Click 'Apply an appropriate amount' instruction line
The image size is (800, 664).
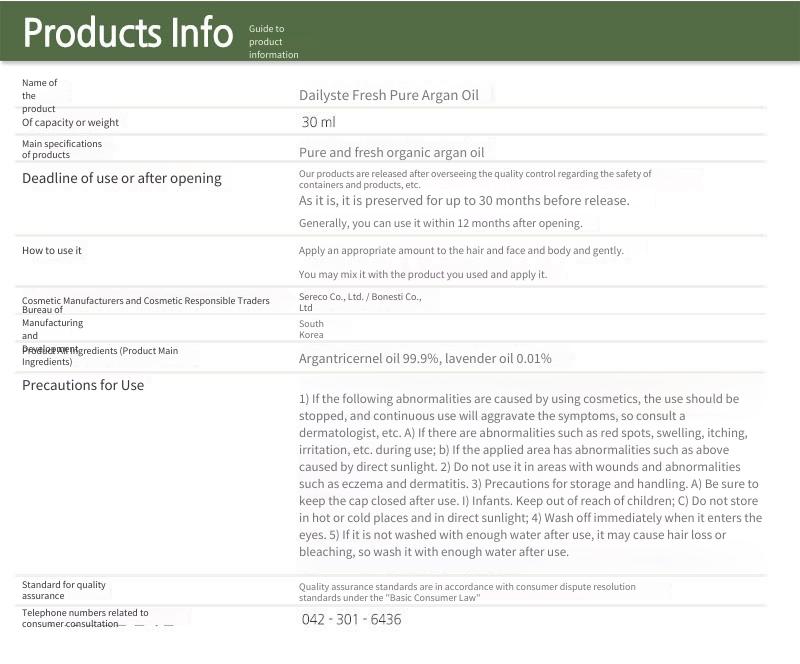461,251
